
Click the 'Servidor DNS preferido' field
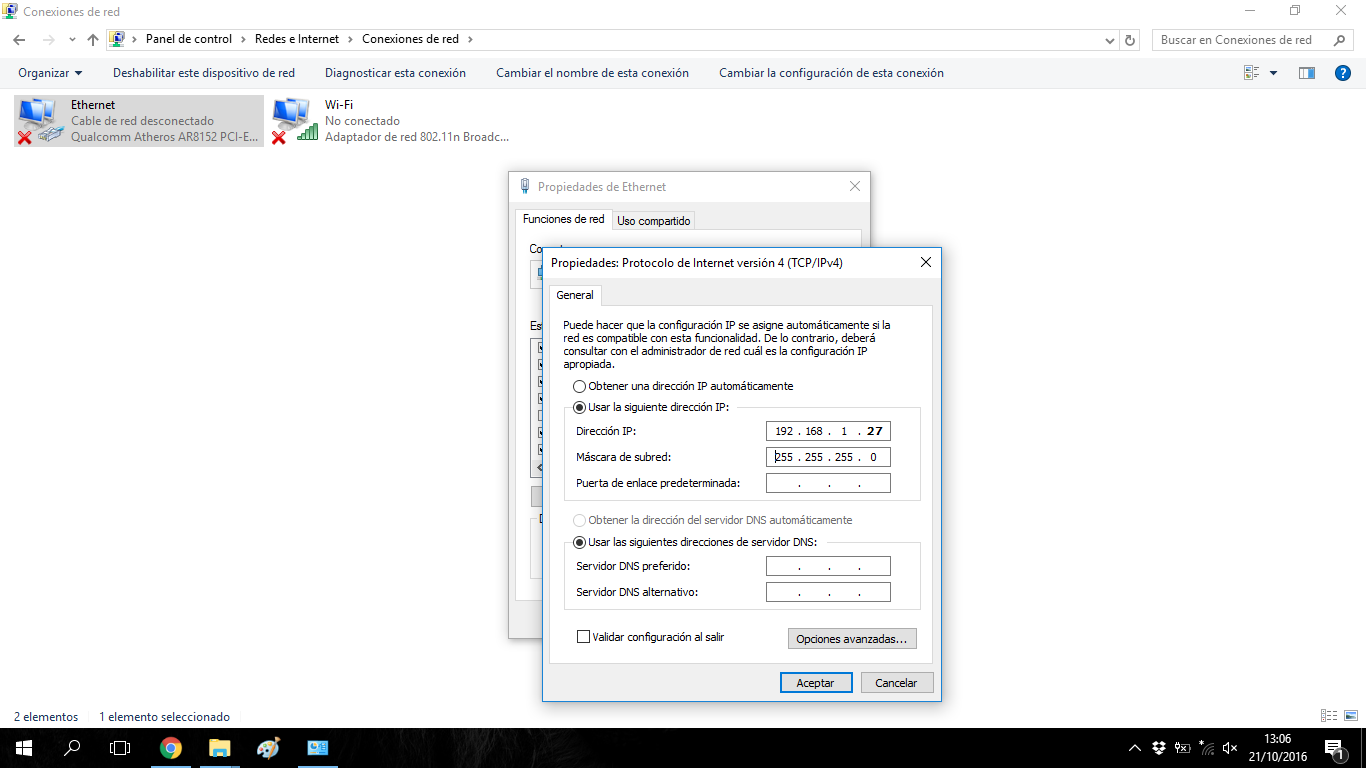click(x=828, y=567)
